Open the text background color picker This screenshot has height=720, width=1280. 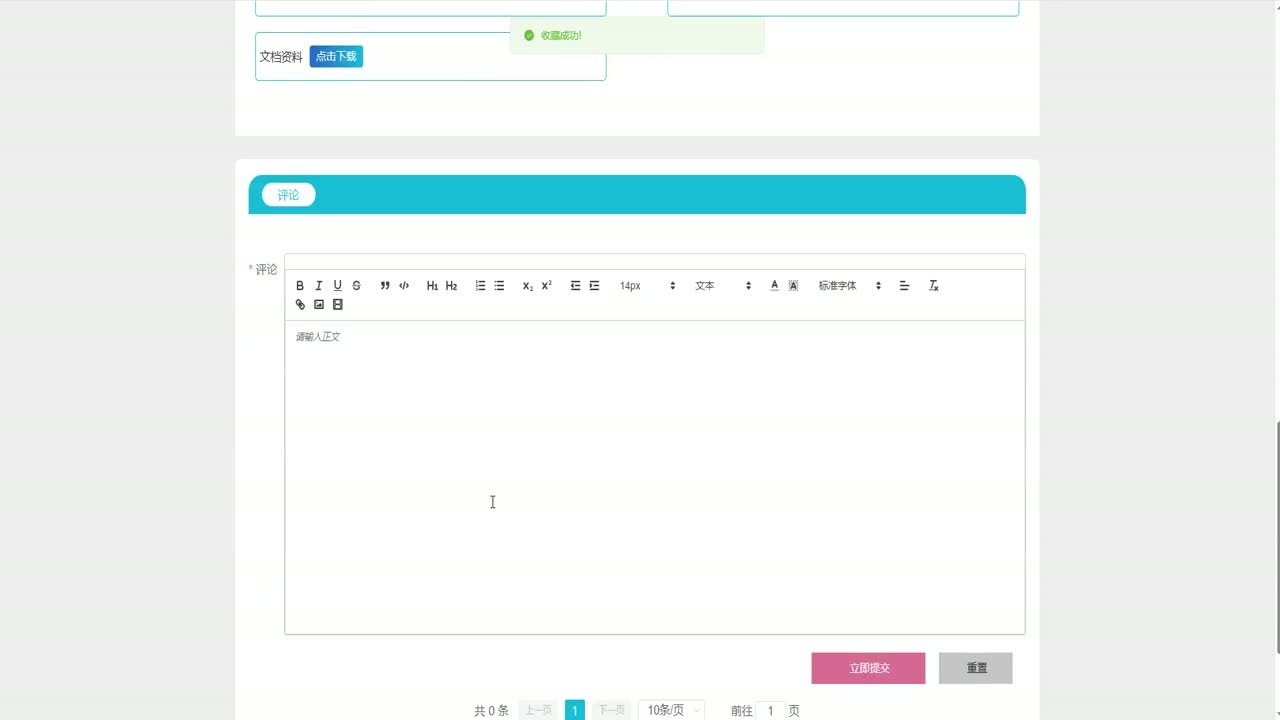point(793,286)
